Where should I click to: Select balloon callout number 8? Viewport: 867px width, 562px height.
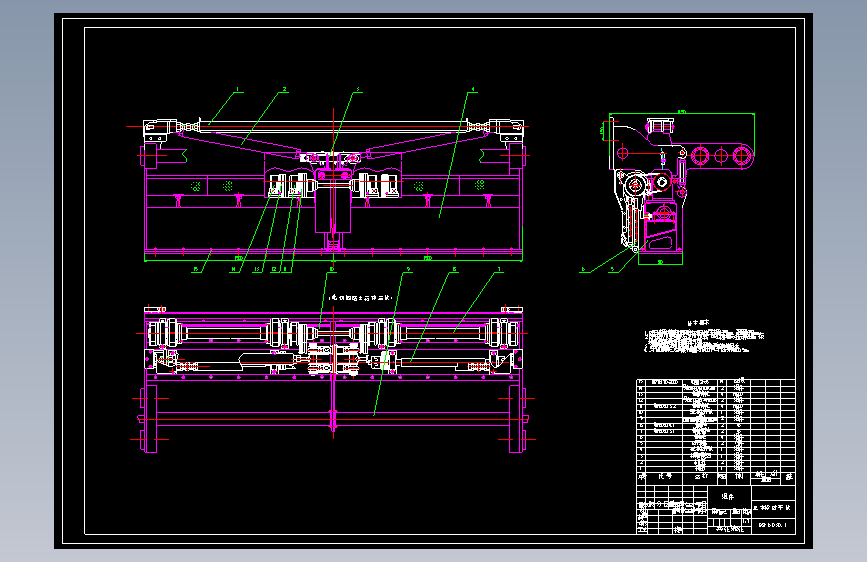(455, 269)
